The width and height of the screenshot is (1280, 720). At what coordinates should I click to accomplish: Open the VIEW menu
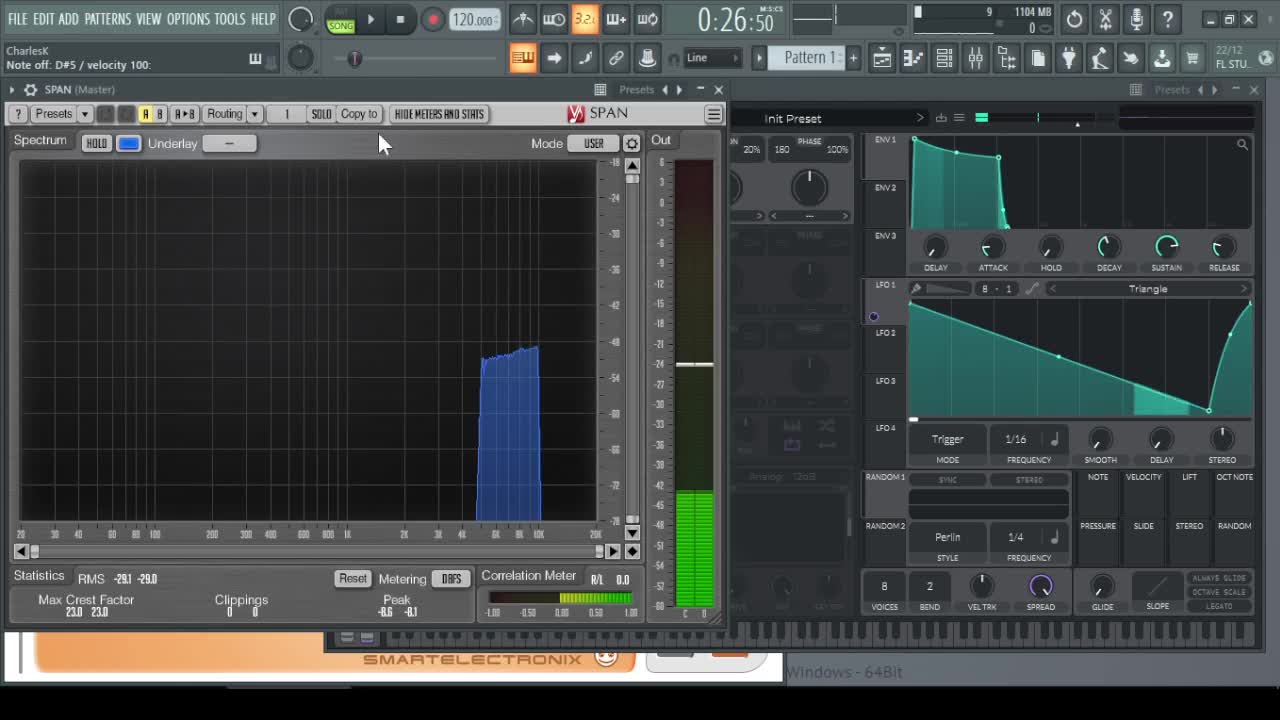(148, 19)
